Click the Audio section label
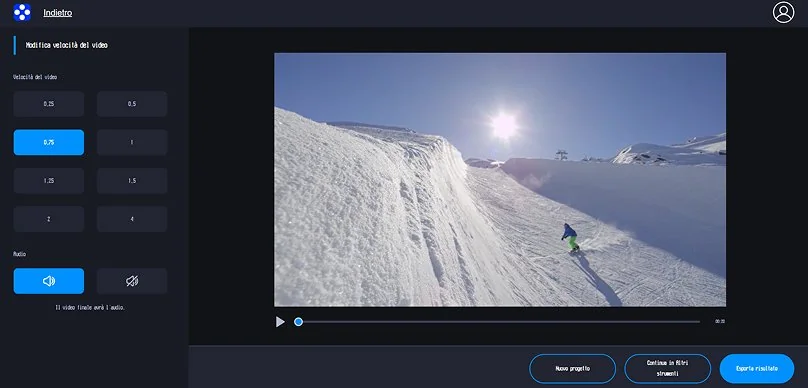 click(x=20, y=254)
